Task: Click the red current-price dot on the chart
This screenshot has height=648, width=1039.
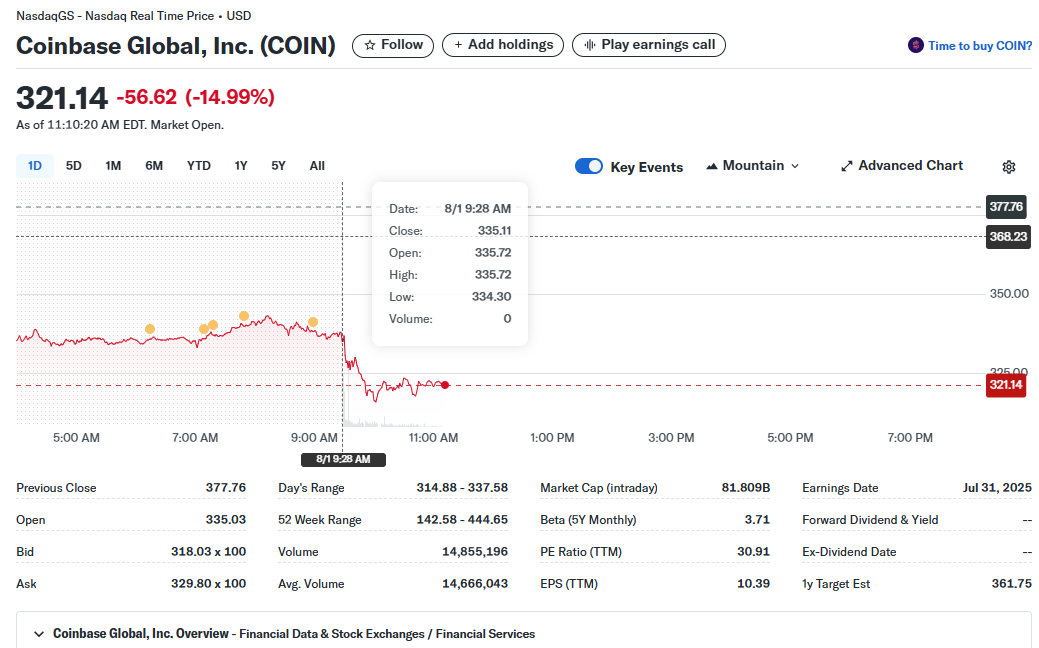Action: [x=445, y=385]
